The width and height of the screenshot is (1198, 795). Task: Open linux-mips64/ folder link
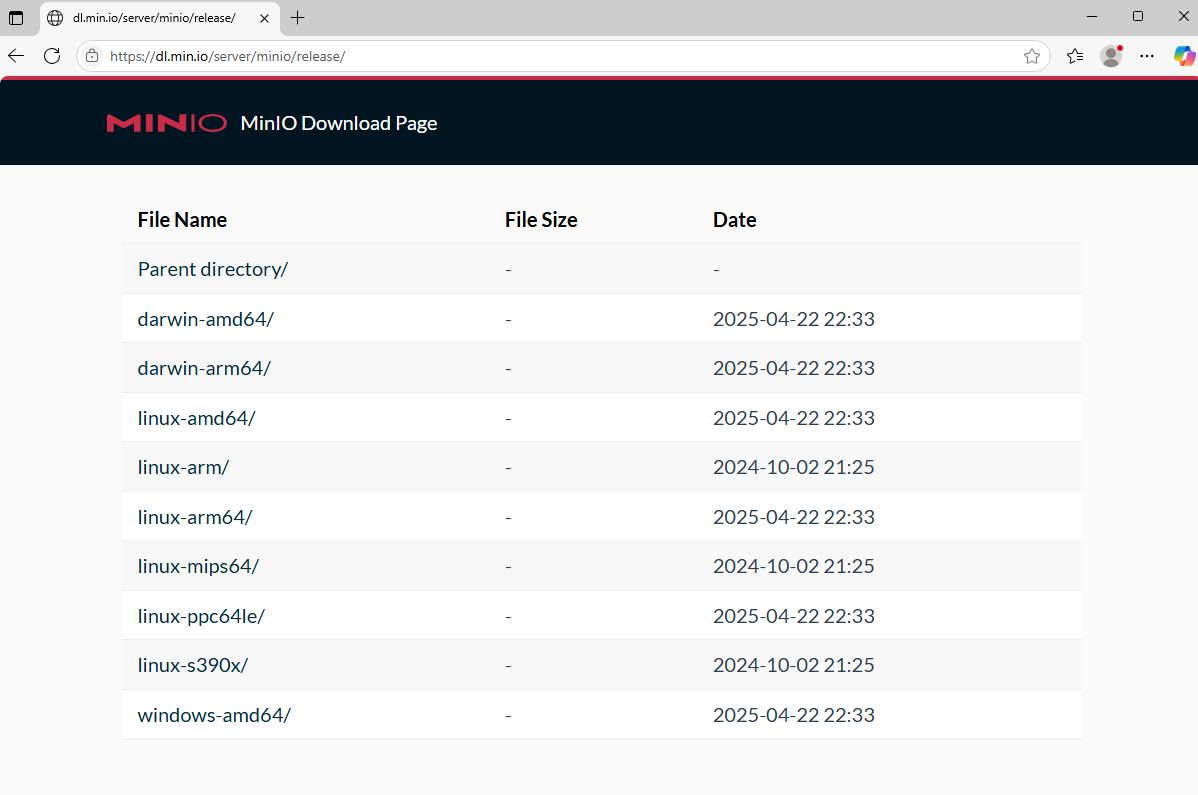199,566
